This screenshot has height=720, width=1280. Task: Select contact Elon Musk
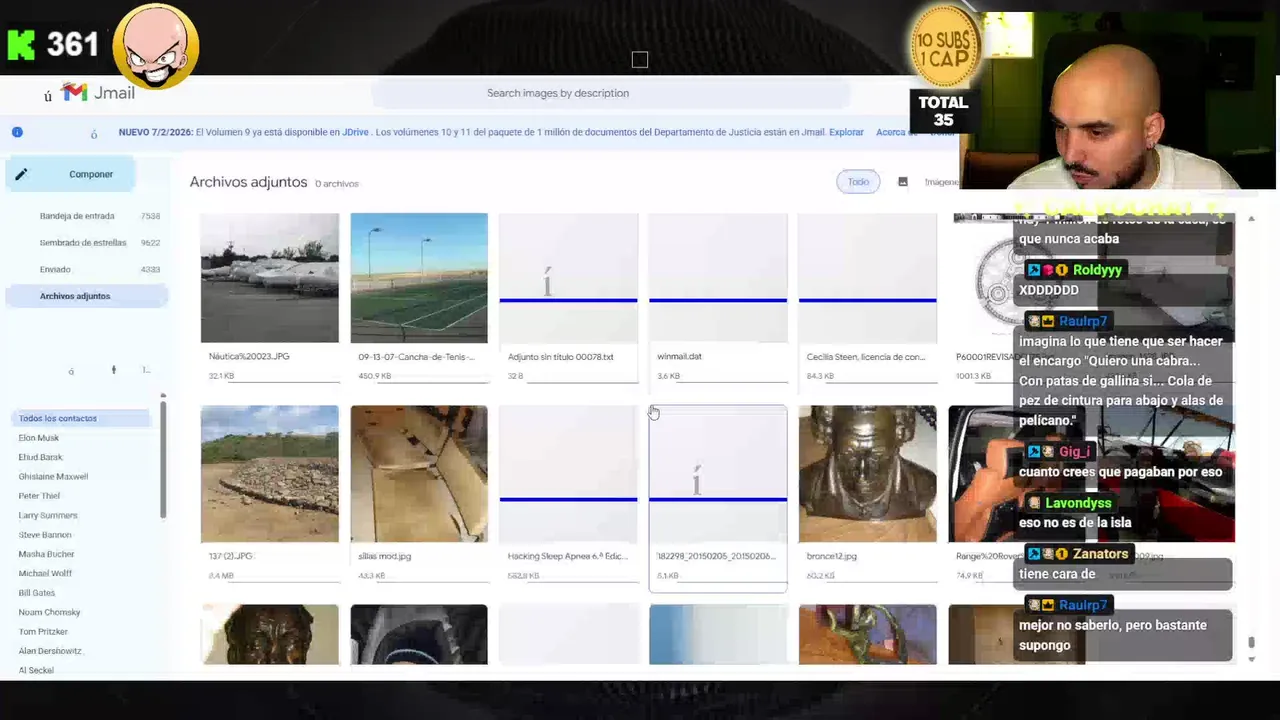coord(39,438)
